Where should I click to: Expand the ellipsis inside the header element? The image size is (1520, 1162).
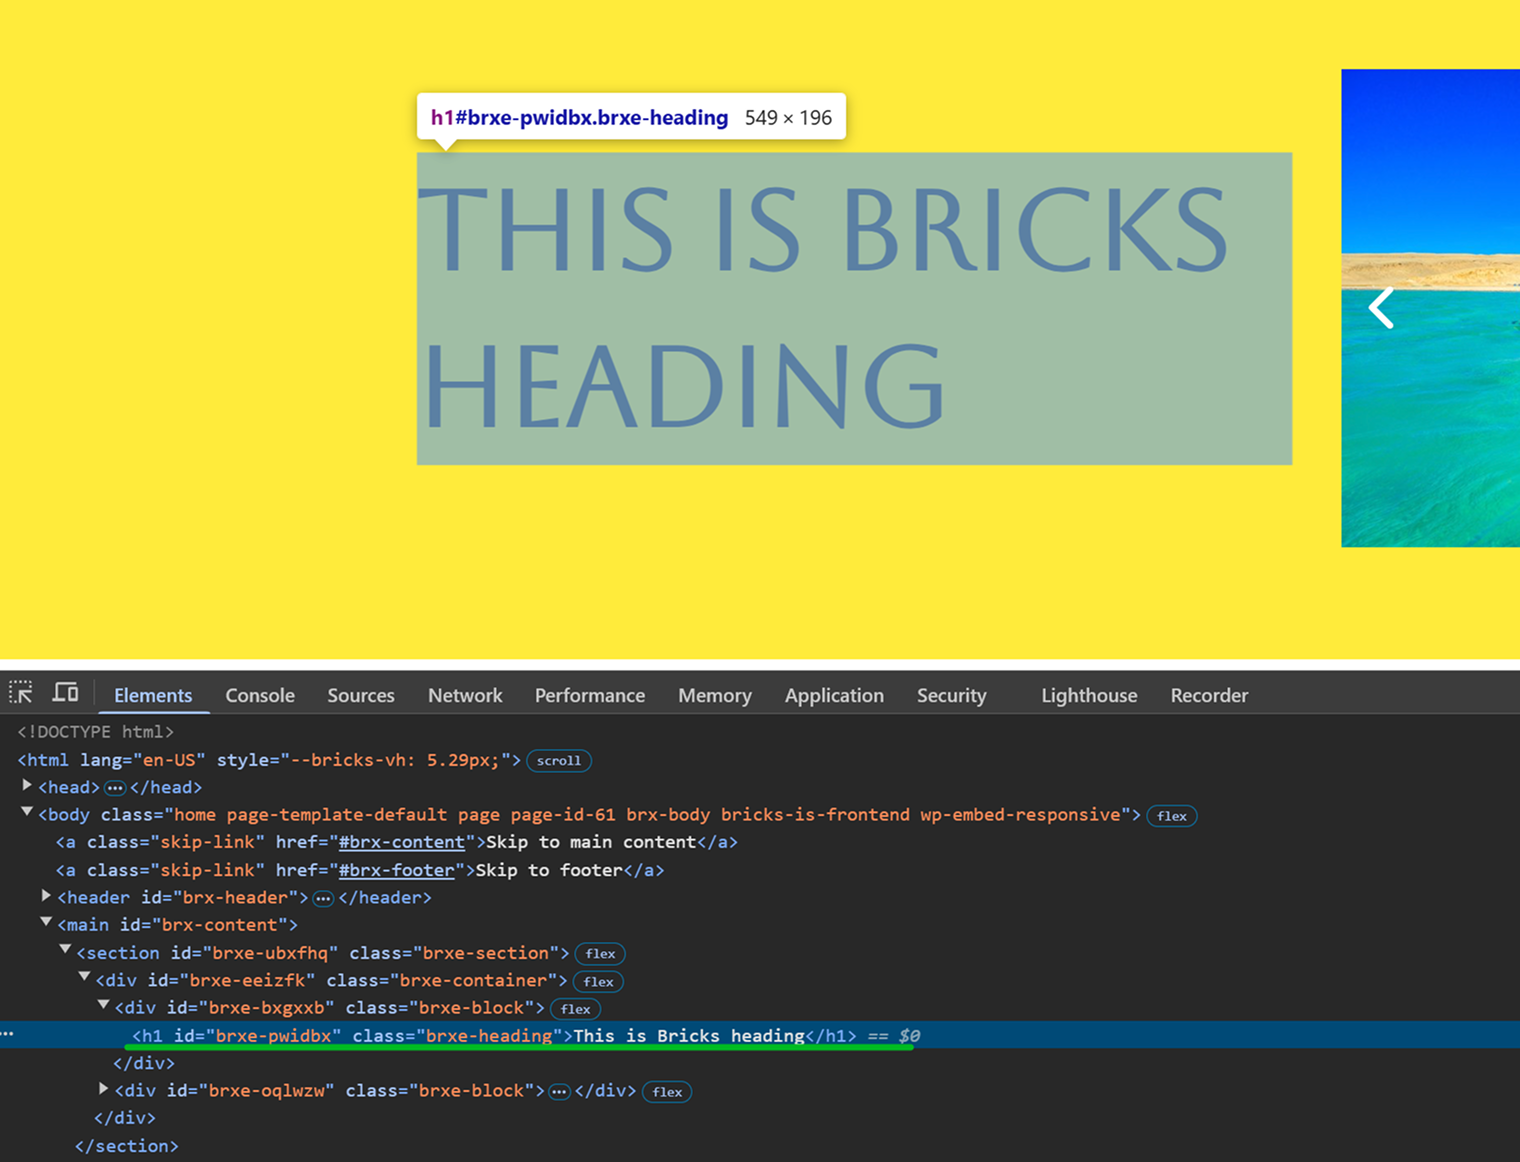(323, 898)
